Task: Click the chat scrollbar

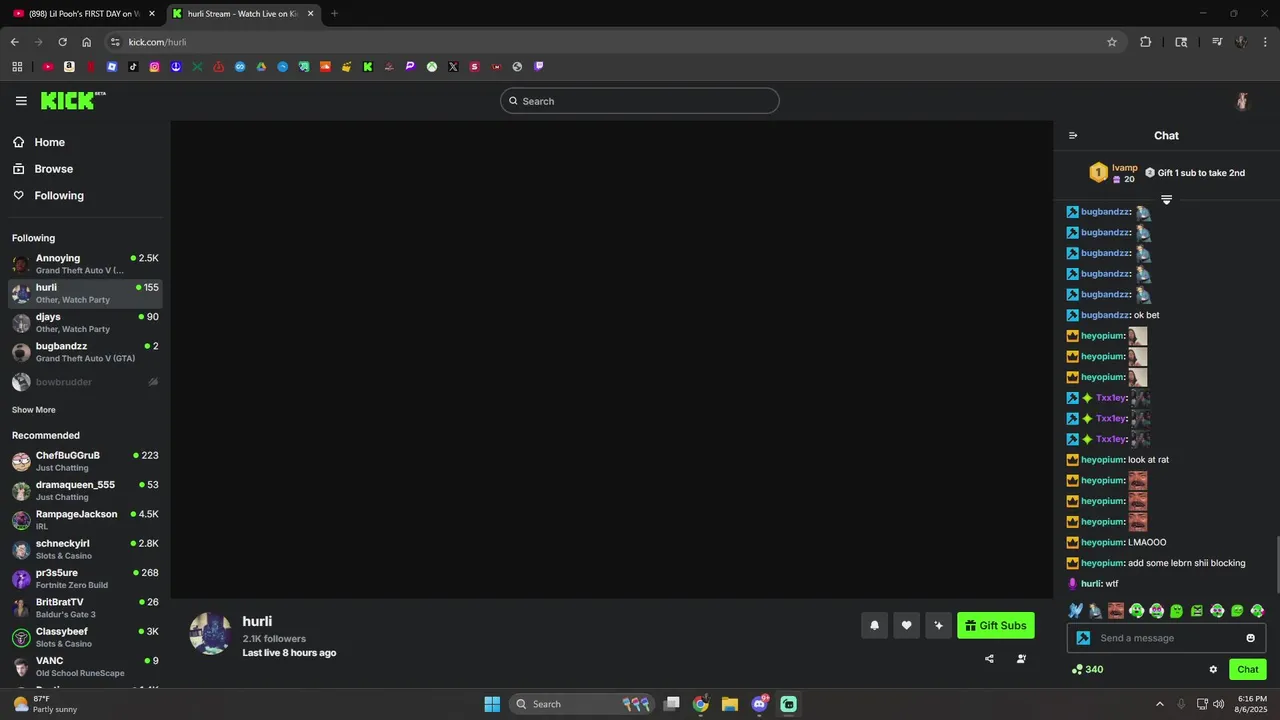Action: click(1277, 565)
